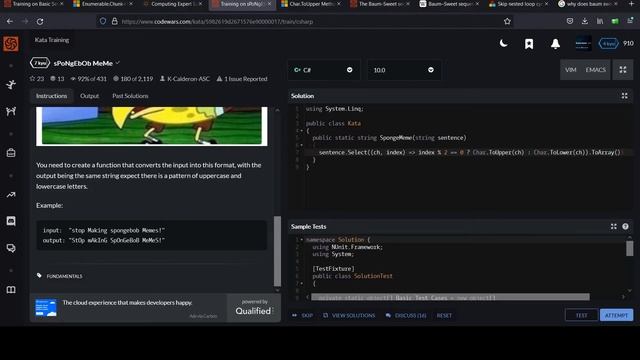Toggle fullscreen editor layout button
Screen dimensions: 640x360
623,70
